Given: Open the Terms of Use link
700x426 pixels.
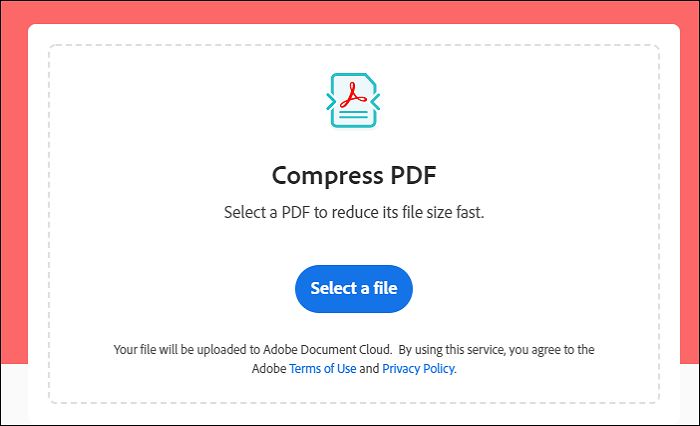Looking at the screenshot, I should tap(323, 368).
